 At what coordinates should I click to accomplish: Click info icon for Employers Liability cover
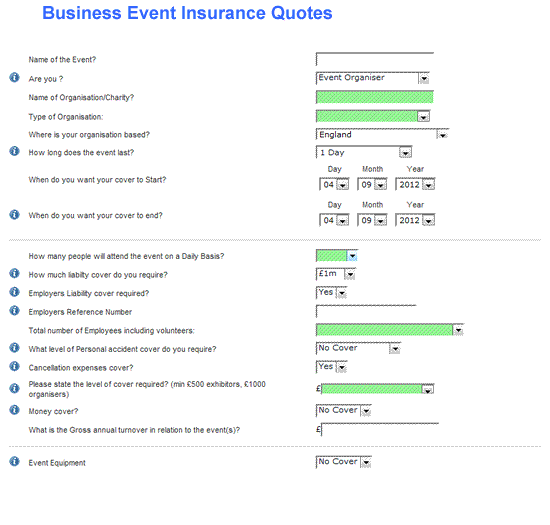click(14, 292)
